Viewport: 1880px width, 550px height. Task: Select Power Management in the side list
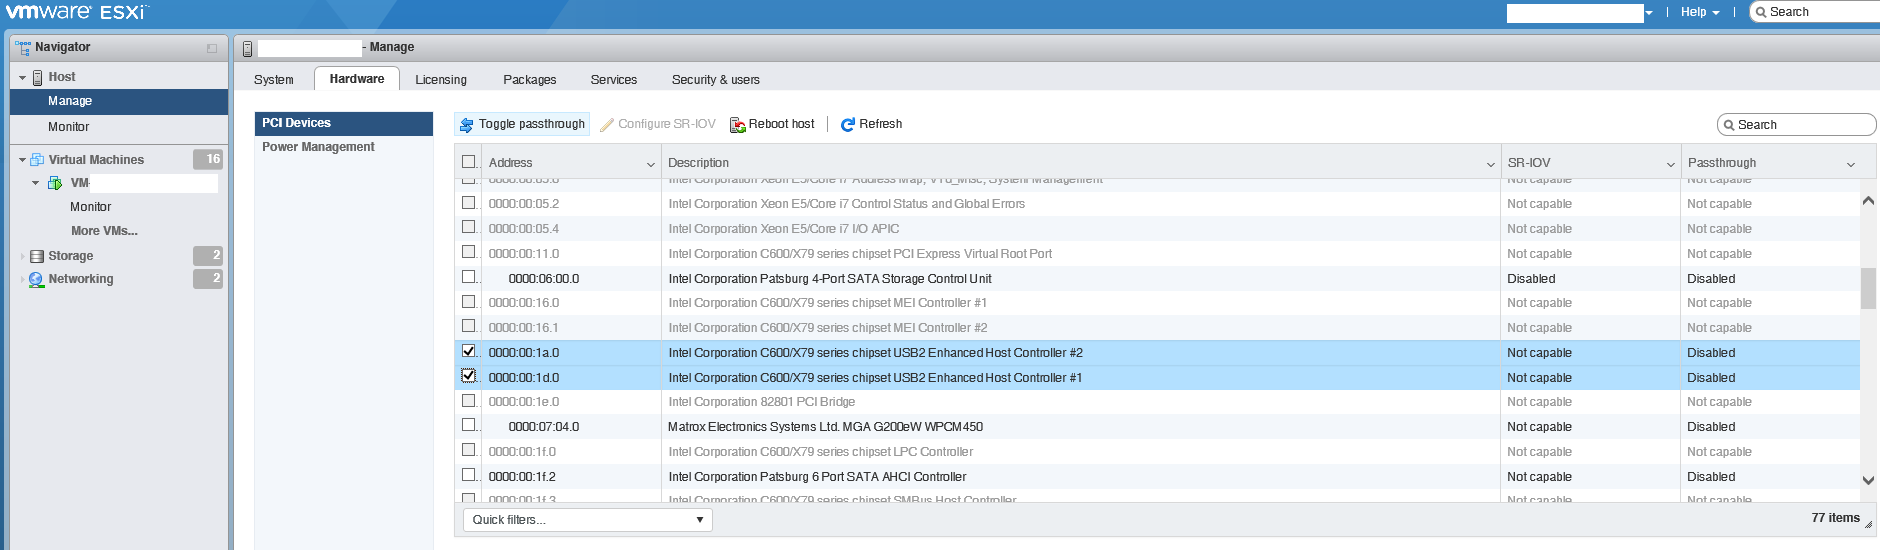click(318, 147)
